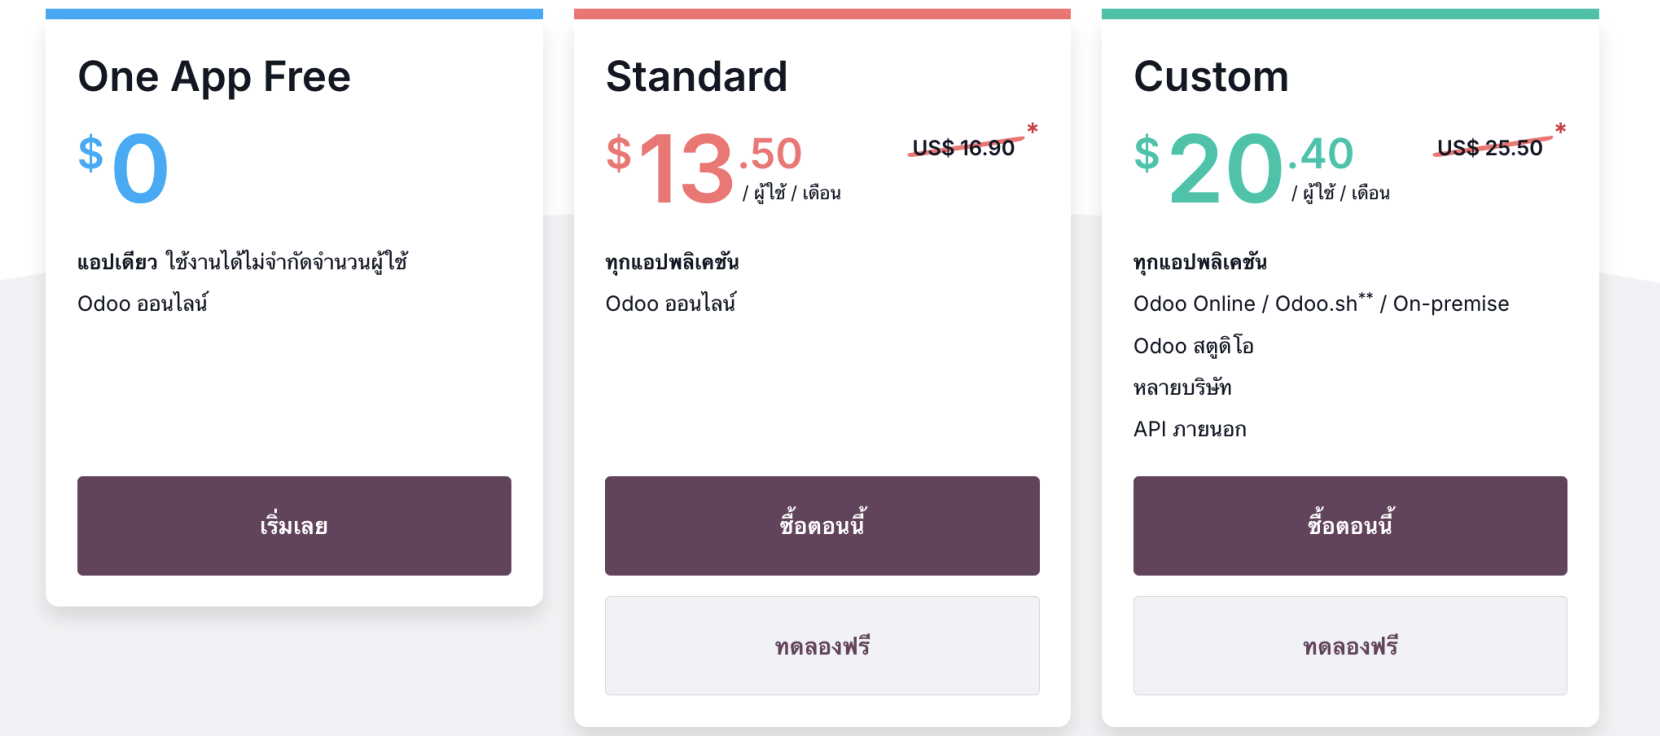This screenshot has width=1660, height=736.
Task: Select the Standard plan heading
Action: (x=696, y=77)
